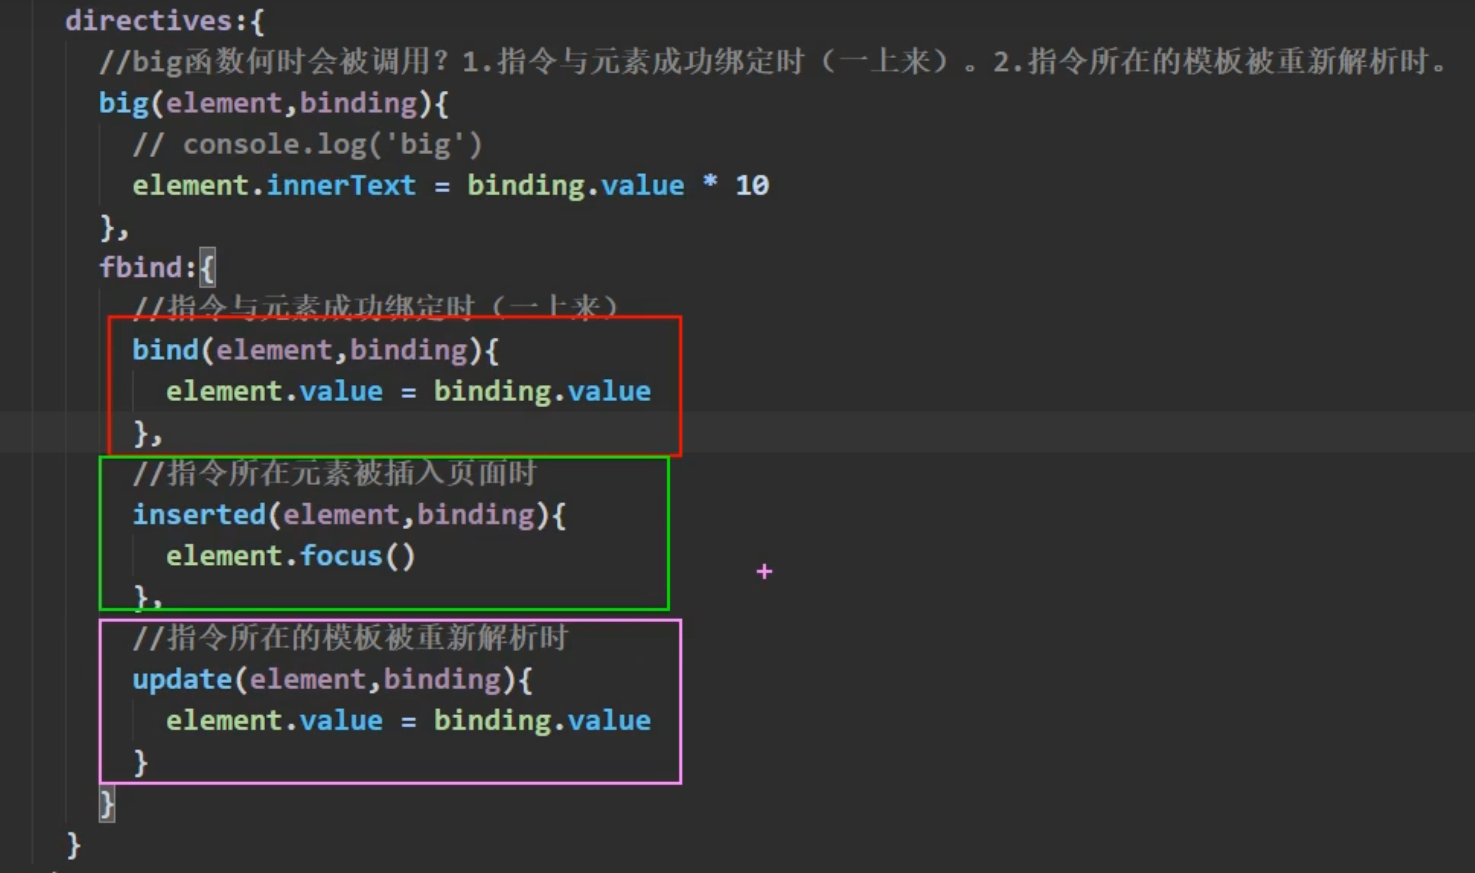Click the comment about element insertion into page
Viewport: 1475px width, 873px height.
coord(335,473)
